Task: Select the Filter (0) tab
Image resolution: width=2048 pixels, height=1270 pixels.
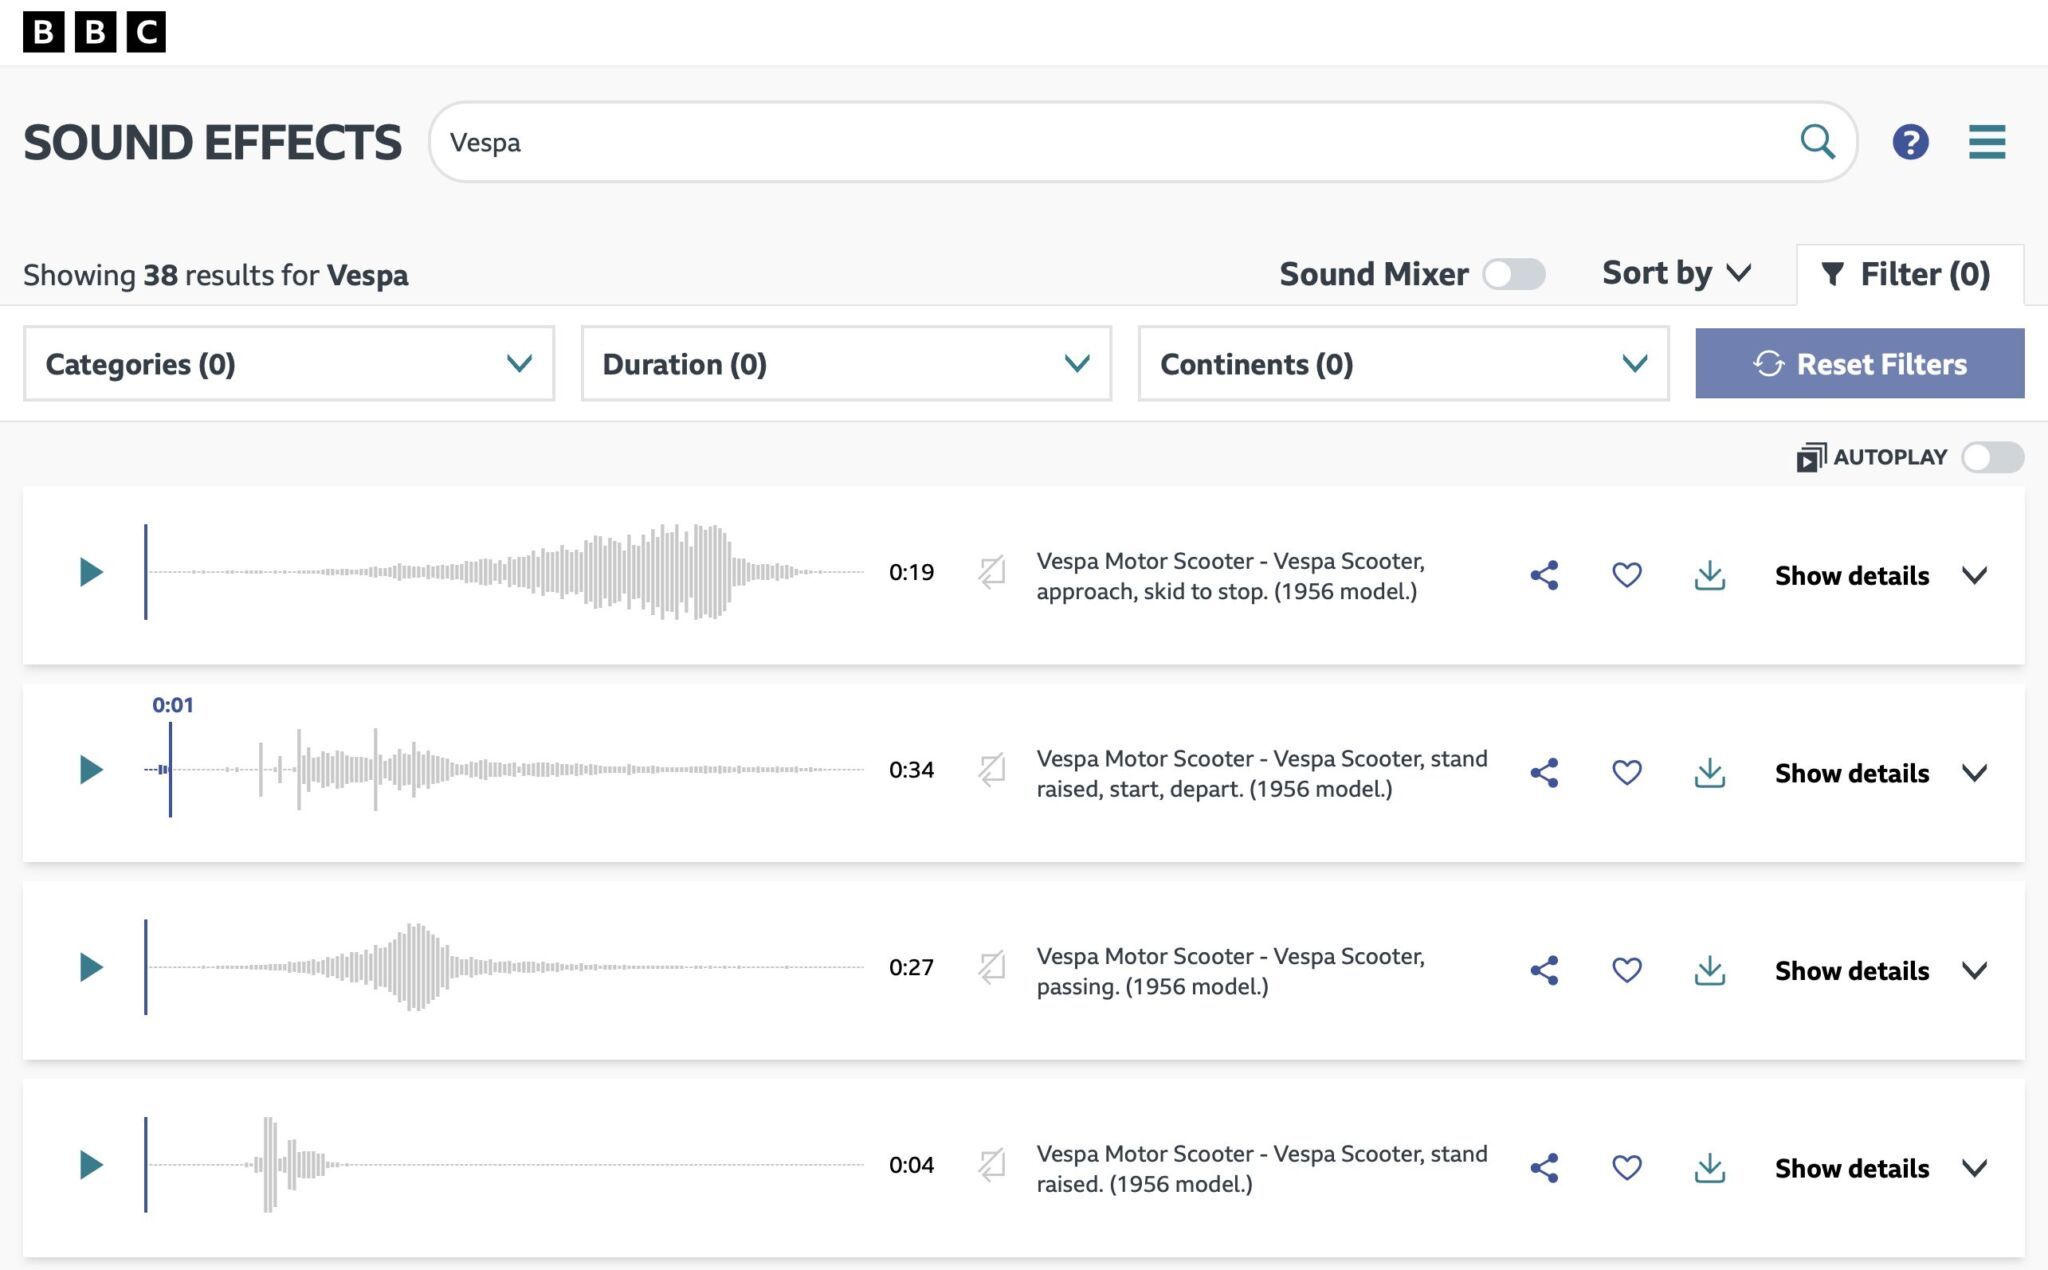Action: [1910, 274]
